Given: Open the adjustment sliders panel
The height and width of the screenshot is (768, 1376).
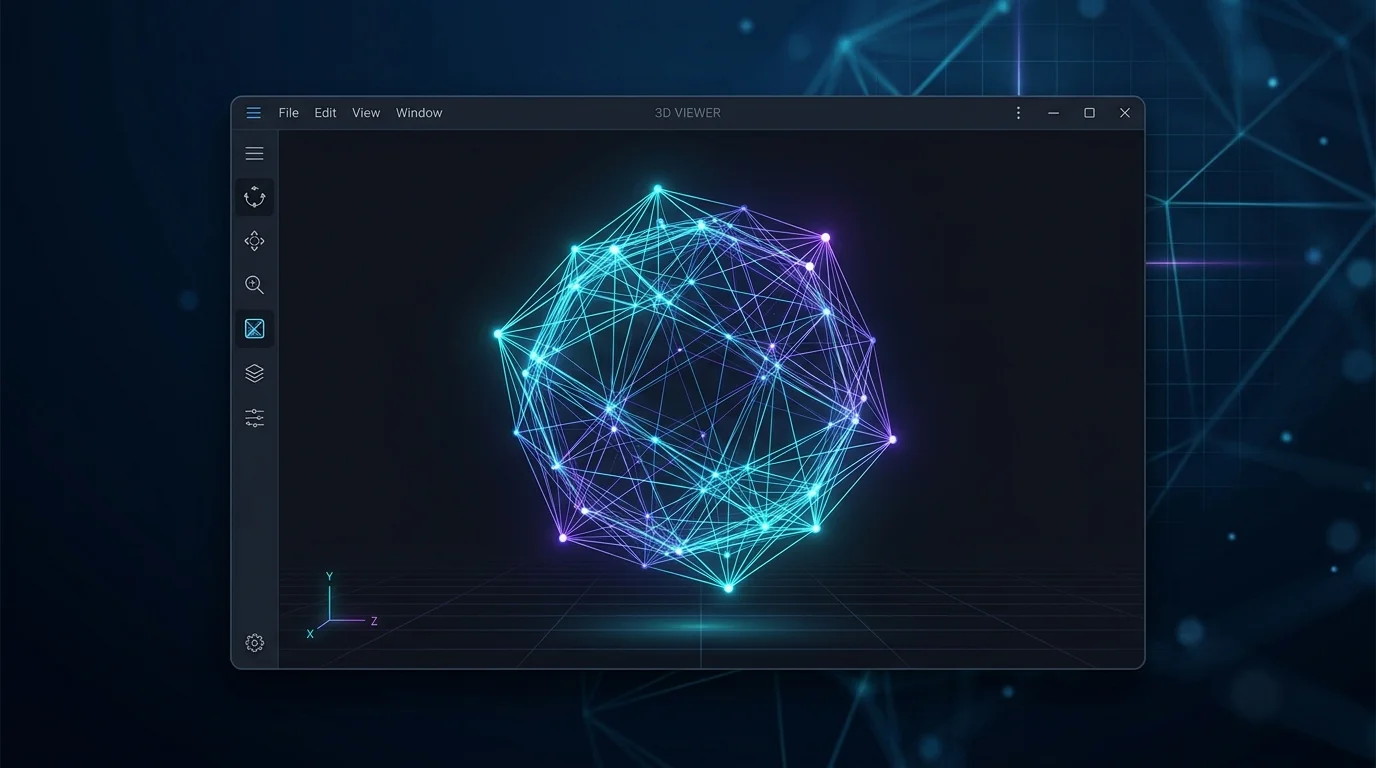Looking at the screenshot, I should click(255, 418).
